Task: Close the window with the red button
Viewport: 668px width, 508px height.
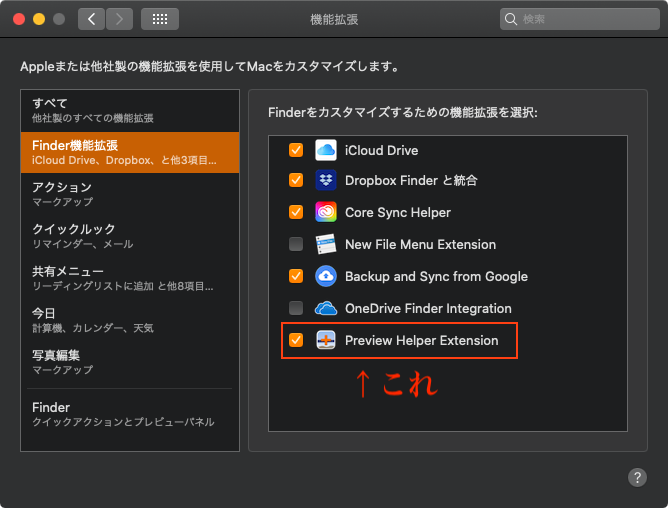Action: (x=19, y=19)
